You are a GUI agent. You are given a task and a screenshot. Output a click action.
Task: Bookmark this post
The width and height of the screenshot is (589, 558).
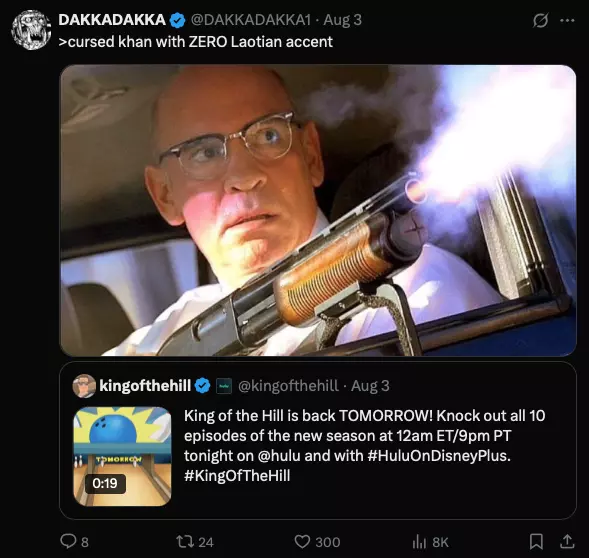[536, 541]
